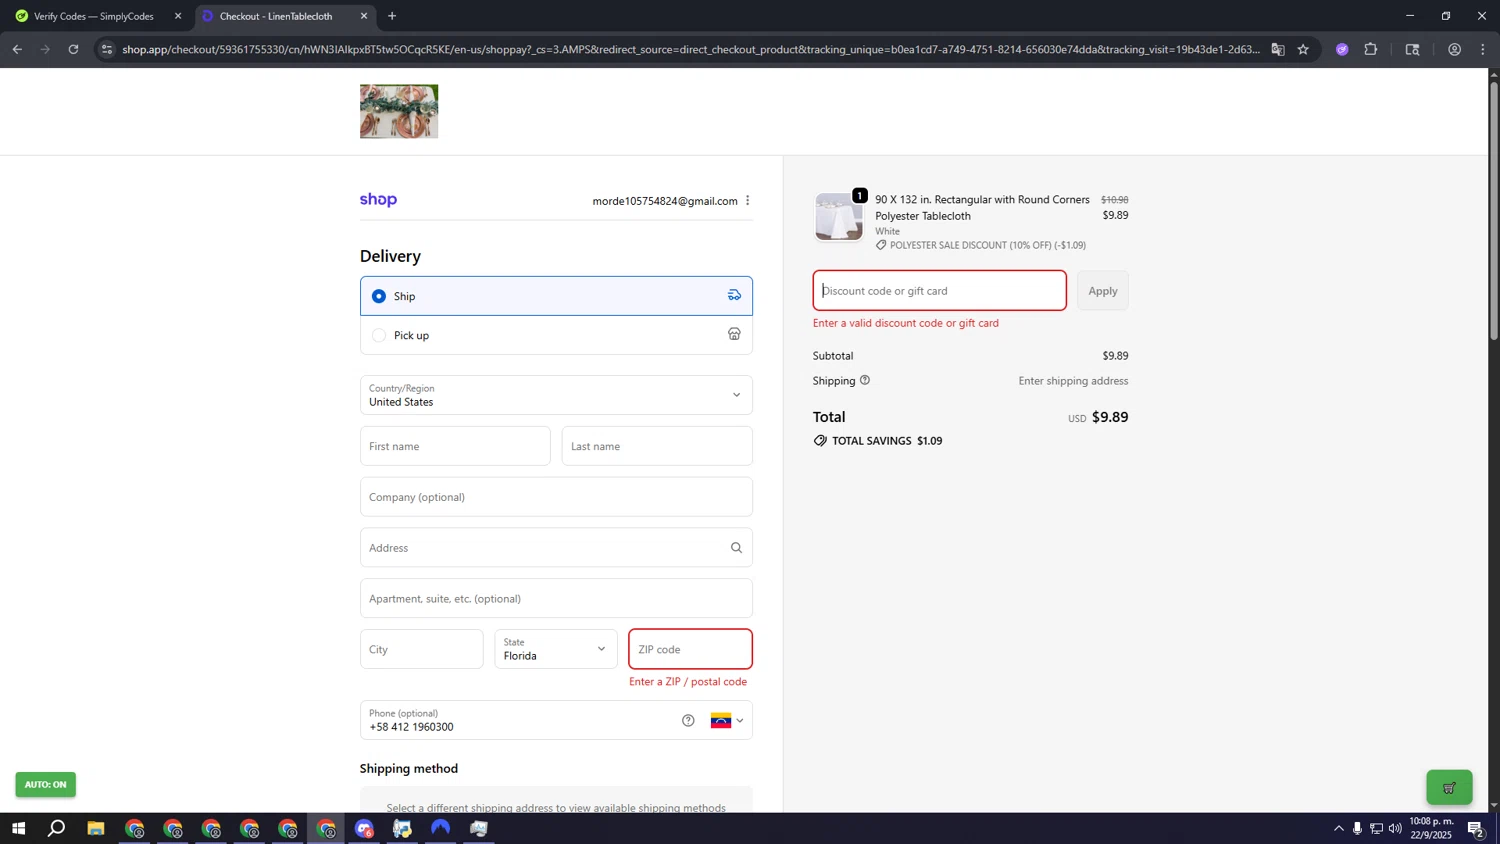This screenshot has width=1500, height=844.
Task: Click the page vertical scrollbar
Action: coord(1494,210)
